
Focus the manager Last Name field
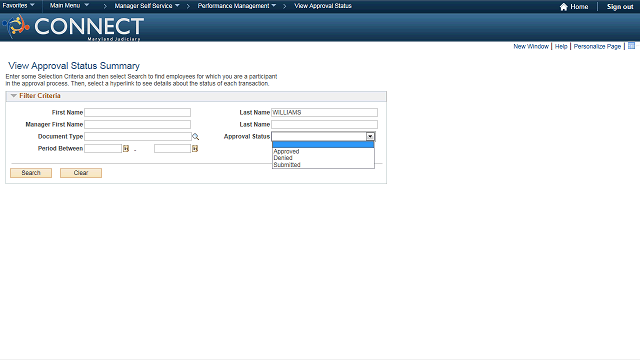324,124
